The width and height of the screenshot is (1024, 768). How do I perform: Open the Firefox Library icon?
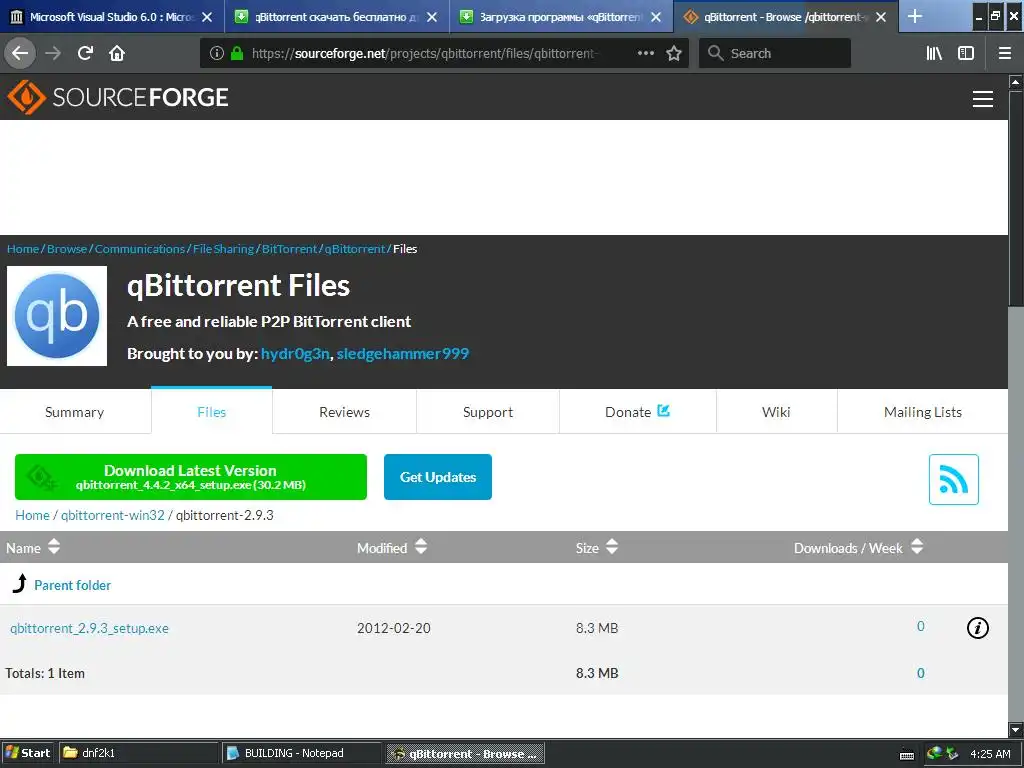tap(934, 54)
